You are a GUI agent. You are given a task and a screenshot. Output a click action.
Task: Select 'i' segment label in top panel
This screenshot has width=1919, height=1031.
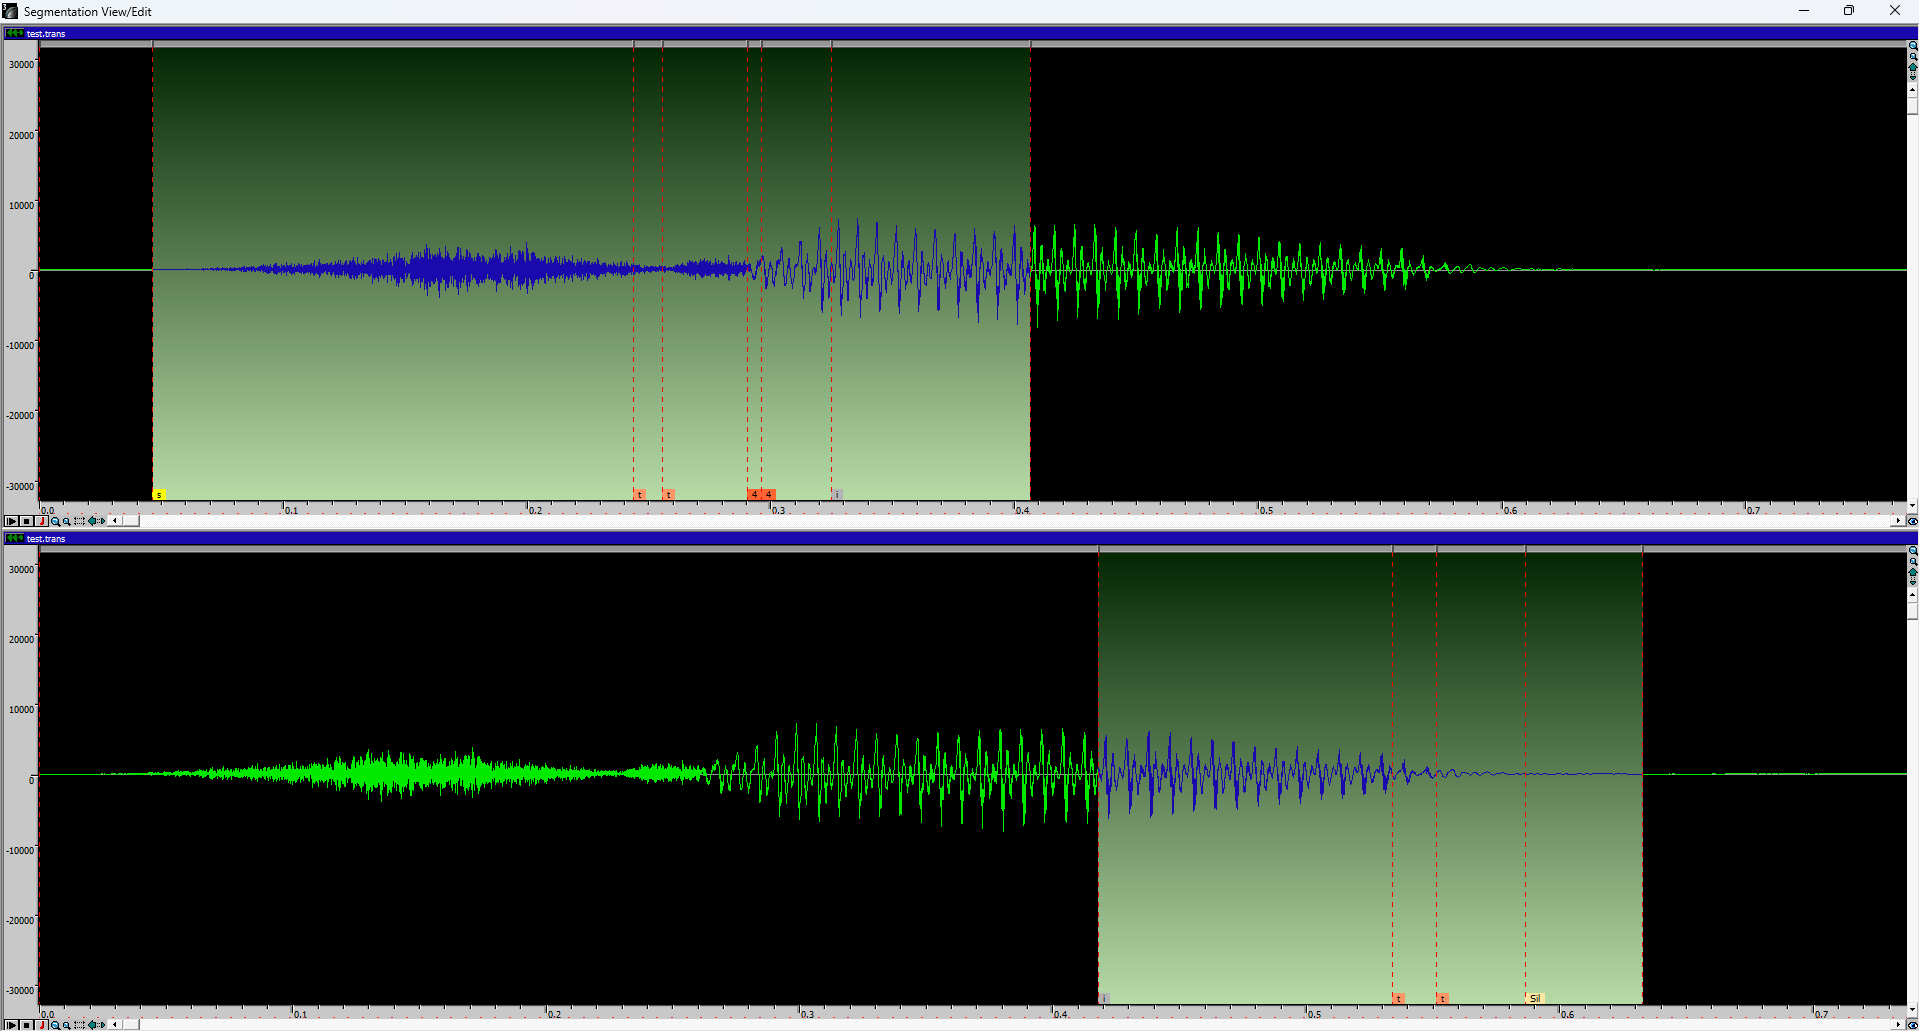(x=837, y=495)
